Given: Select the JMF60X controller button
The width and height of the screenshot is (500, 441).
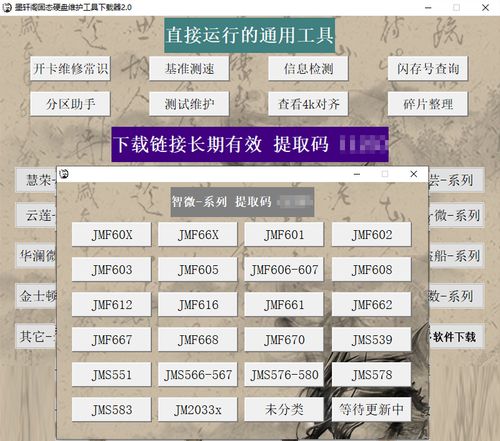Looking at the screenshot, I should coord(111,235).
